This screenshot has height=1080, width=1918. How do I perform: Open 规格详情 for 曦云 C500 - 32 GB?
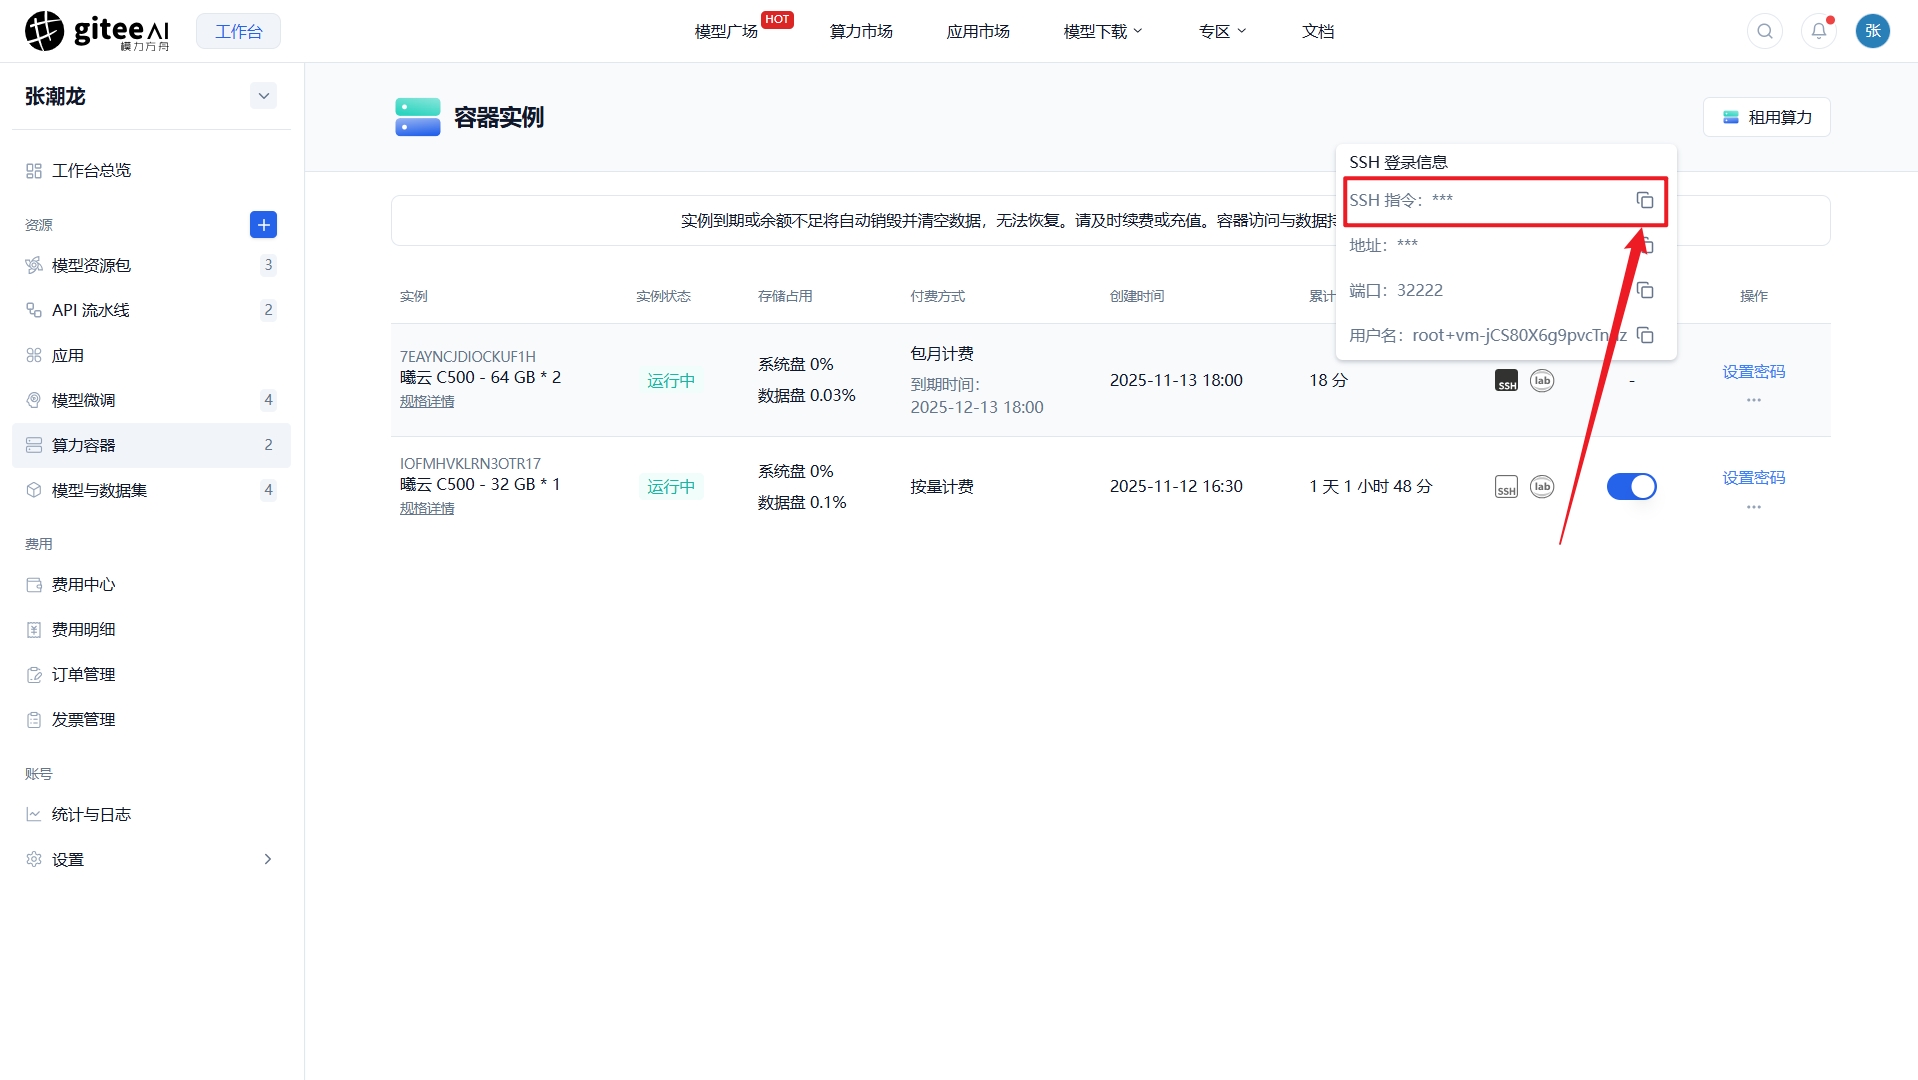click(427, 508)
